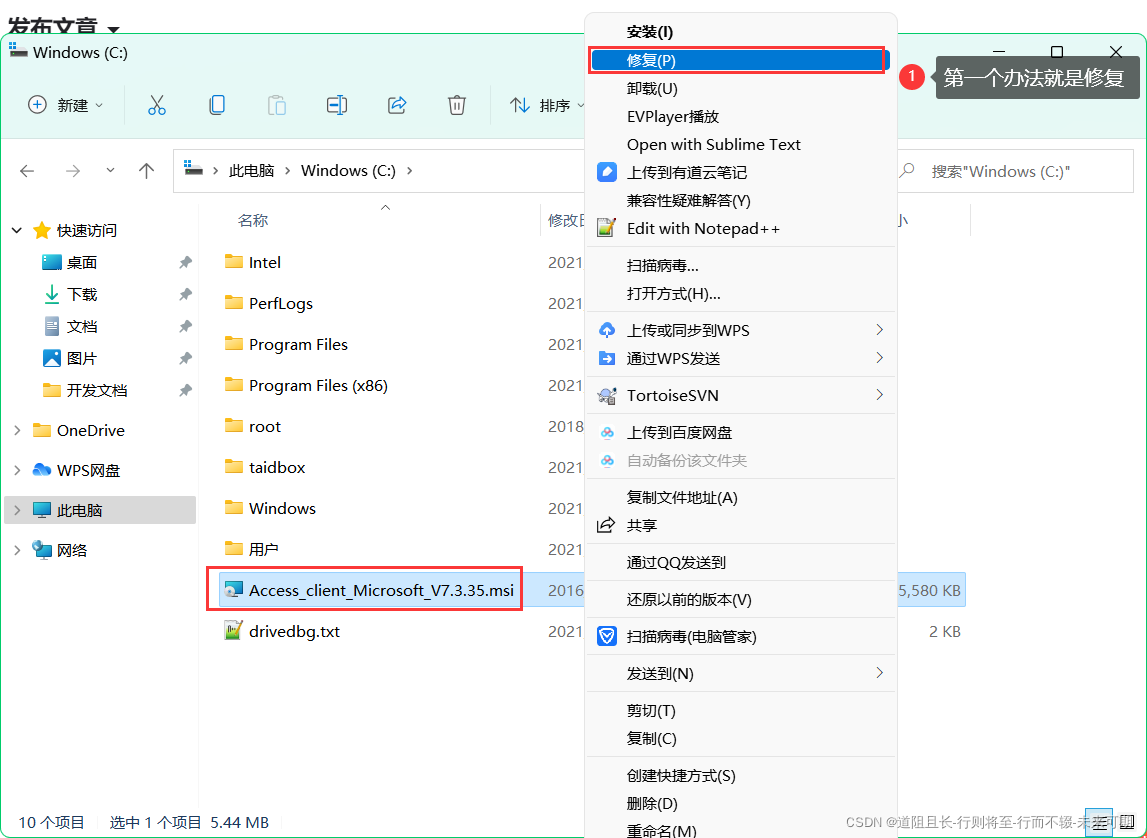1147x838 pixels.
Task: Choose 删除(D) from context menu
Action: pyautogui.click(x=741, y=804)
